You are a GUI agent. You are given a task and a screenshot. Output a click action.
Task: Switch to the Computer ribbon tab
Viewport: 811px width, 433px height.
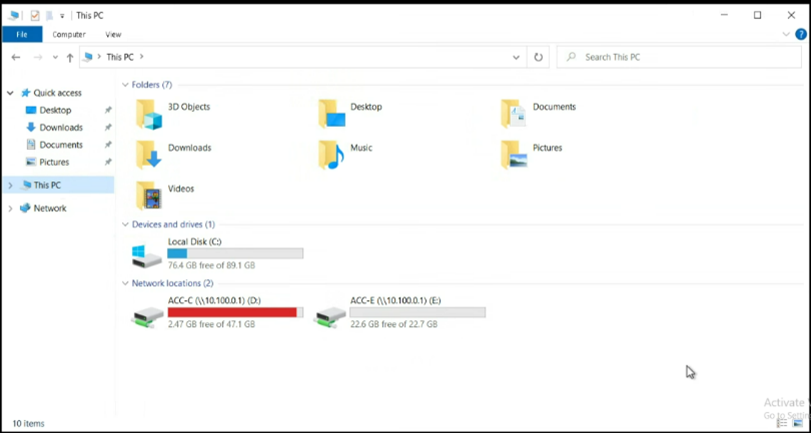[x=69, y=35]
